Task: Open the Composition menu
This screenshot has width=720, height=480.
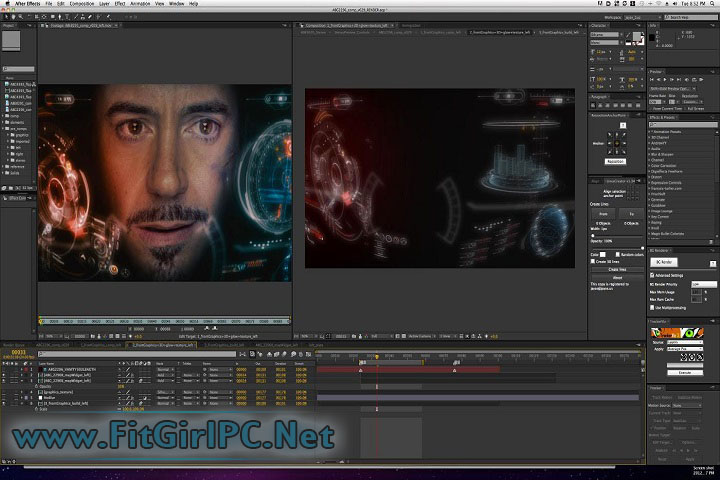Action: [x=84, y=4]
